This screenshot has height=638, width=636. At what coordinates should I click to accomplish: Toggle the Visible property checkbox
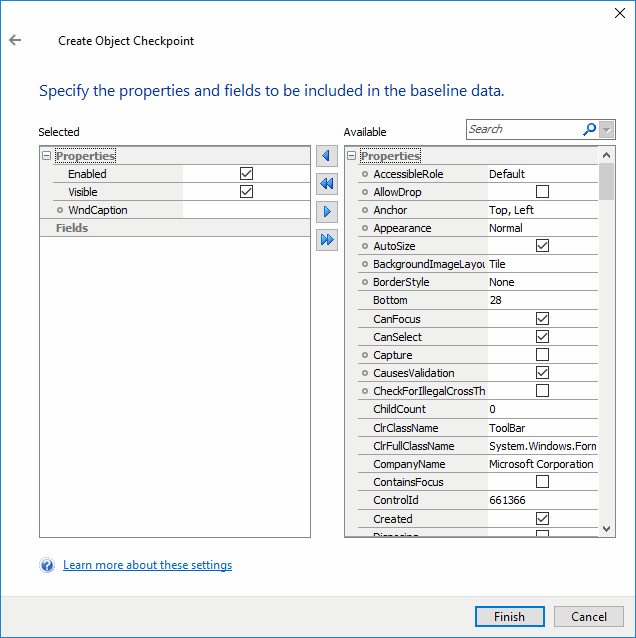pyautogui.click(x=246, y=192)
